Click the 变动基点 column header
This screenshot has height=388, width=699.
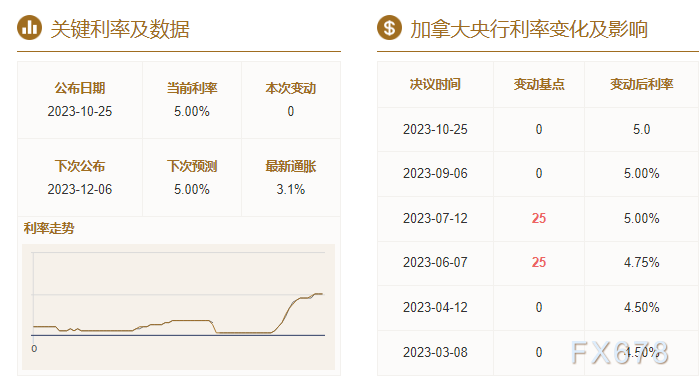point(539,84)
